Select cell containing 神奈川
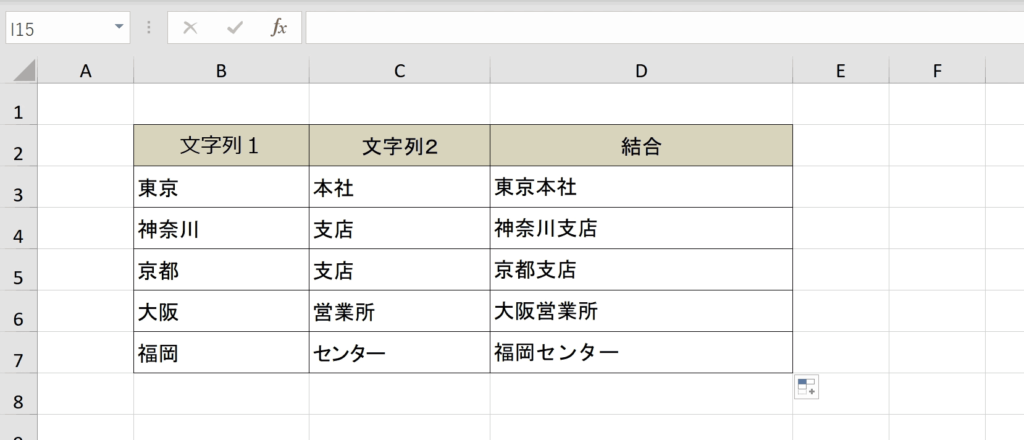The image size is (1024, 440). 221,228
